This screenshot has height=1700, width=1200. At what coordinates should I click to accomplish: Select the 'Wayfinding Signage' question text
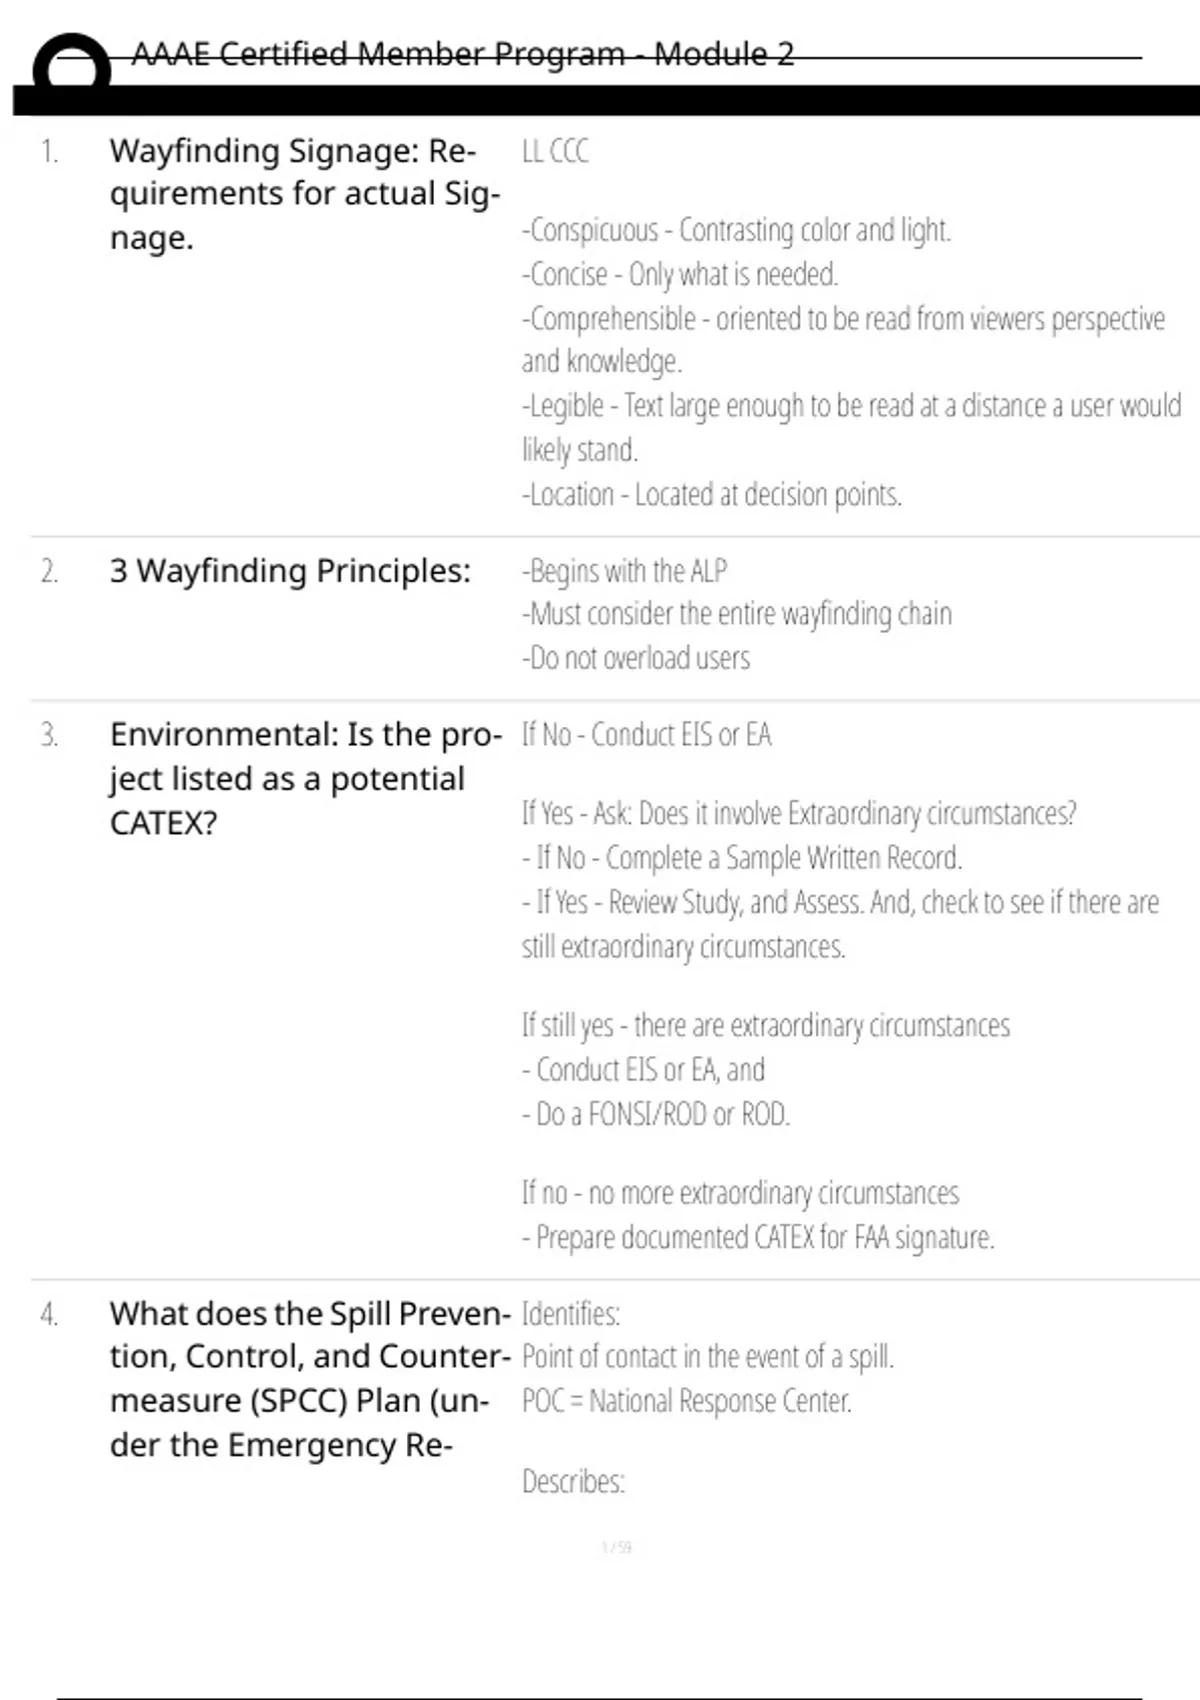tap(303, 194)
